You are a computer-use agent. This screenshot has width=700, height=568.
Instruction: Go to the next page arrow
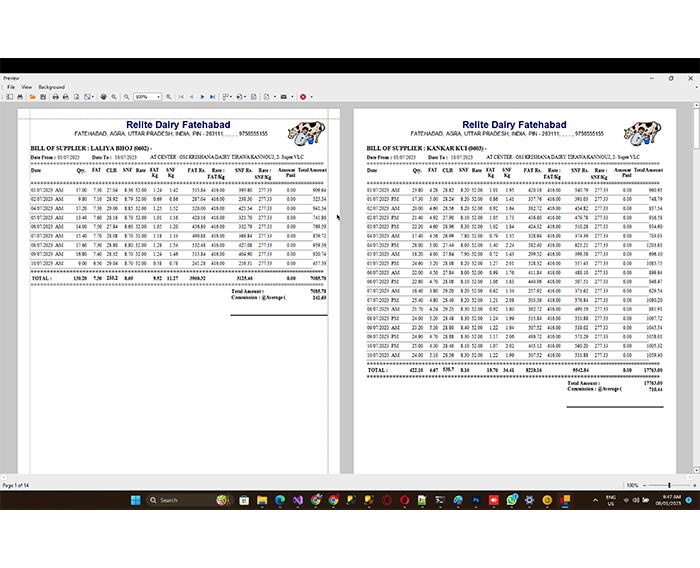point(201,97)
